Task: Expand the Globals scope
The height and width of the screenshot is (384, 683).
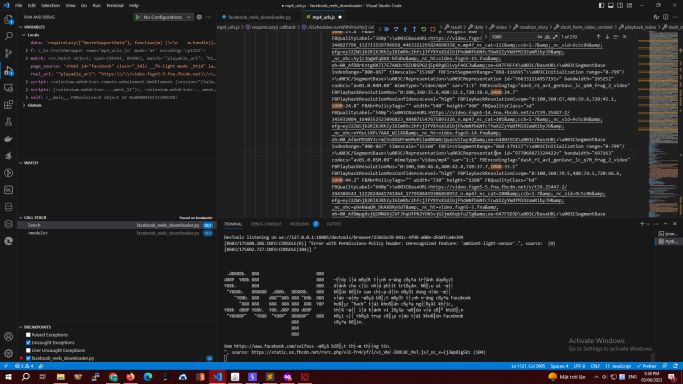Action: tap(24, 105)
